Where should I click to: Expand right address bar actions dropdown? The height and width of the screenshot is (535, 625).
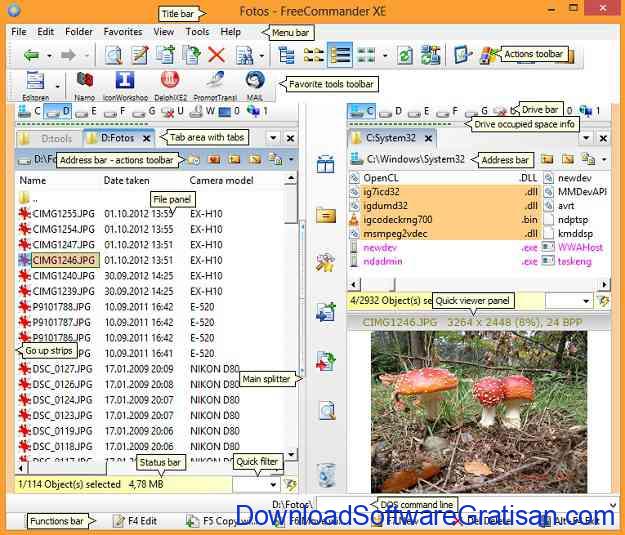tap(604, 159)
